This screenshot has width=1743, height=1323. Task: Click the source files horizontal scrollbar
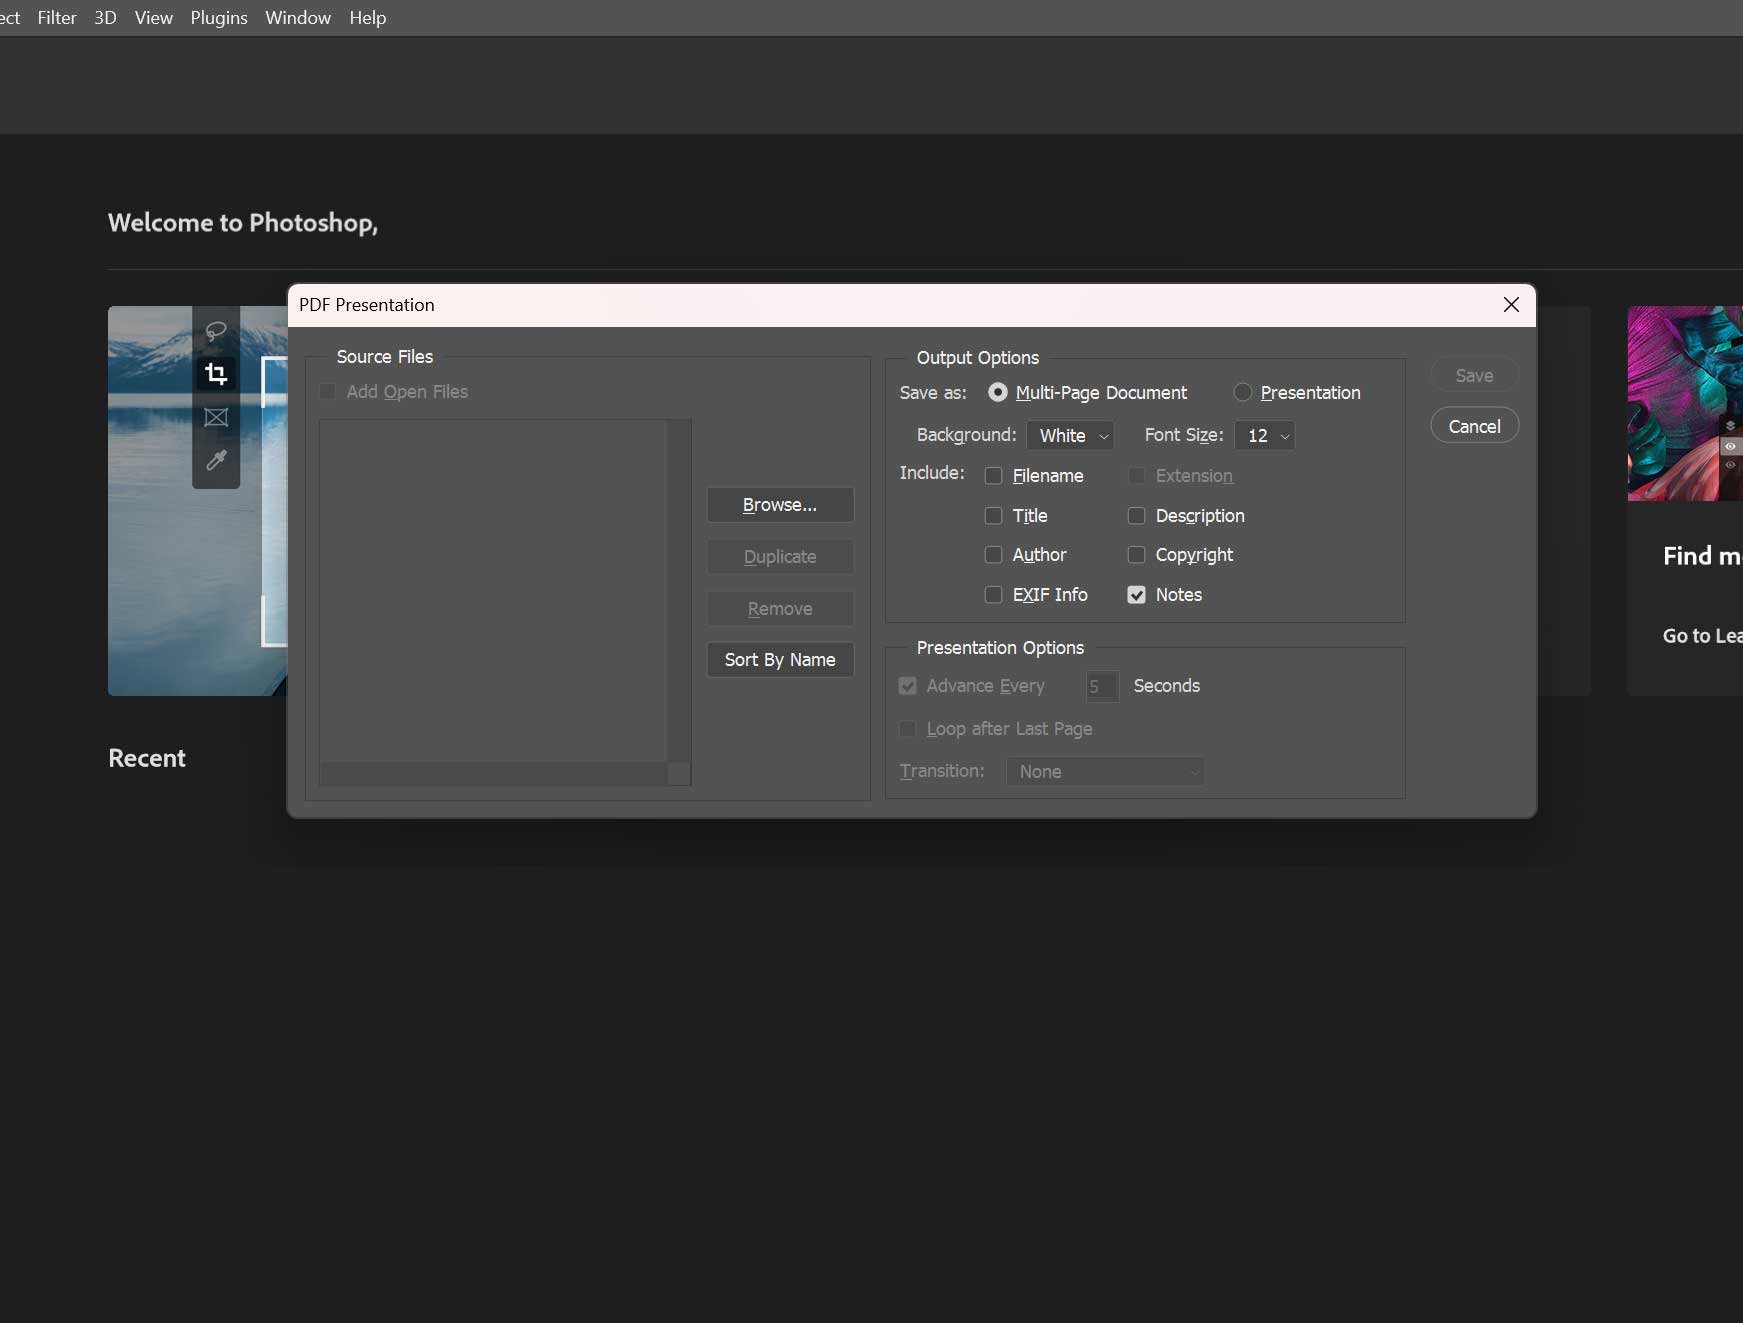pyautogui.click(x=493, y=774)
